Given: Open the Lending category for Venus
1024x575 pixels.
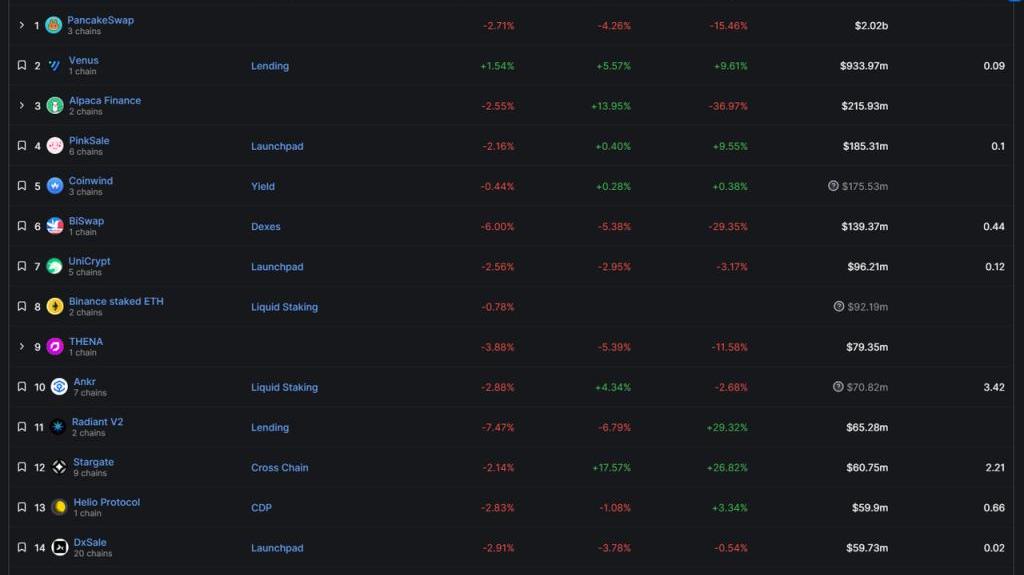Looking at the screenshot, I should 269,66.
